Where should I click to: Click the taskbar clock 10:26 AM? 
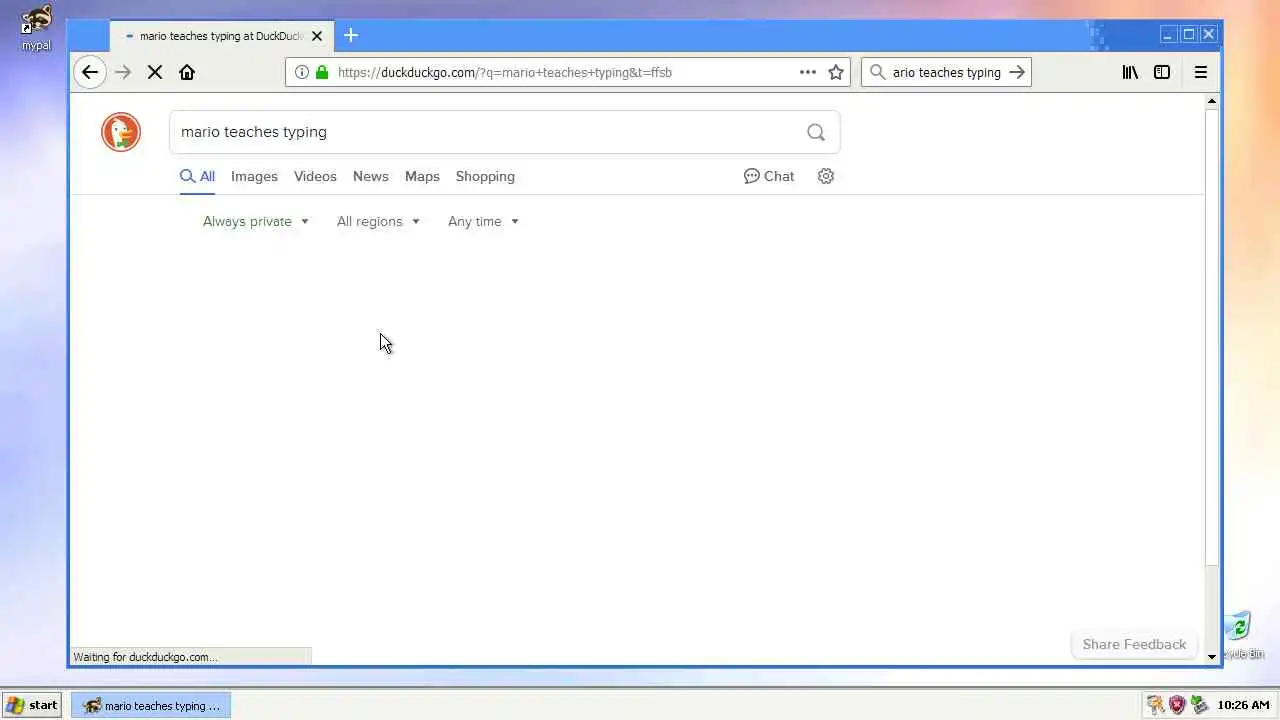(x=1244, y=705)
